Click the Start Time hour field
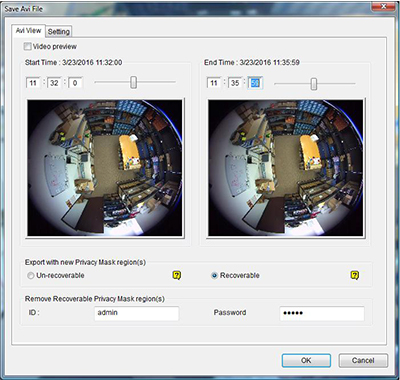This screenshot has height=380, width=400. [33, 83]
